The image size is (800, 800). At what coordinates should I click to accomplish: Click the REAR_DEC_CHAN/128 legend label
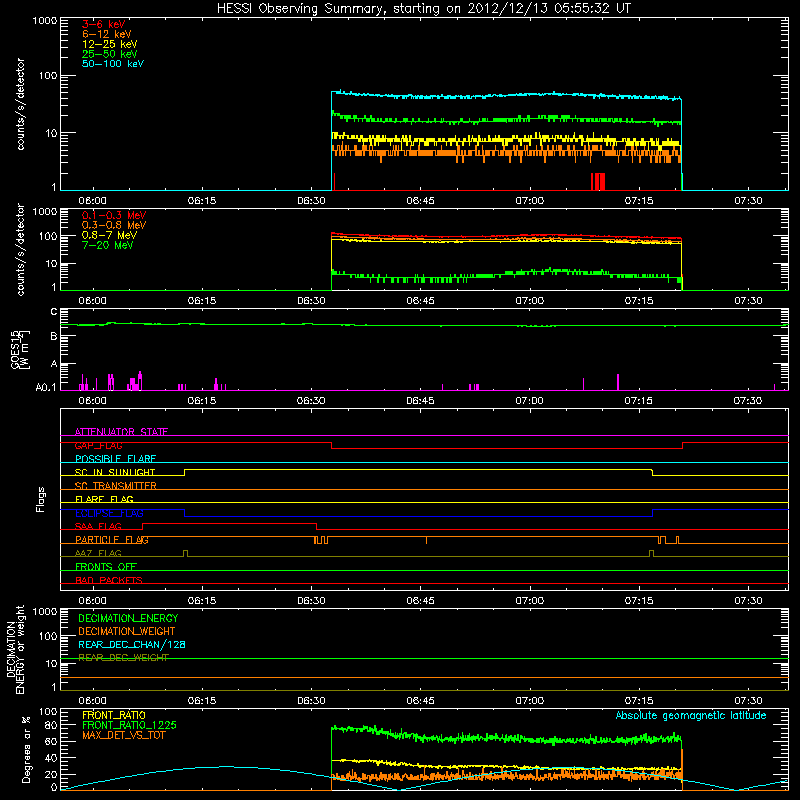coord(132,644)
